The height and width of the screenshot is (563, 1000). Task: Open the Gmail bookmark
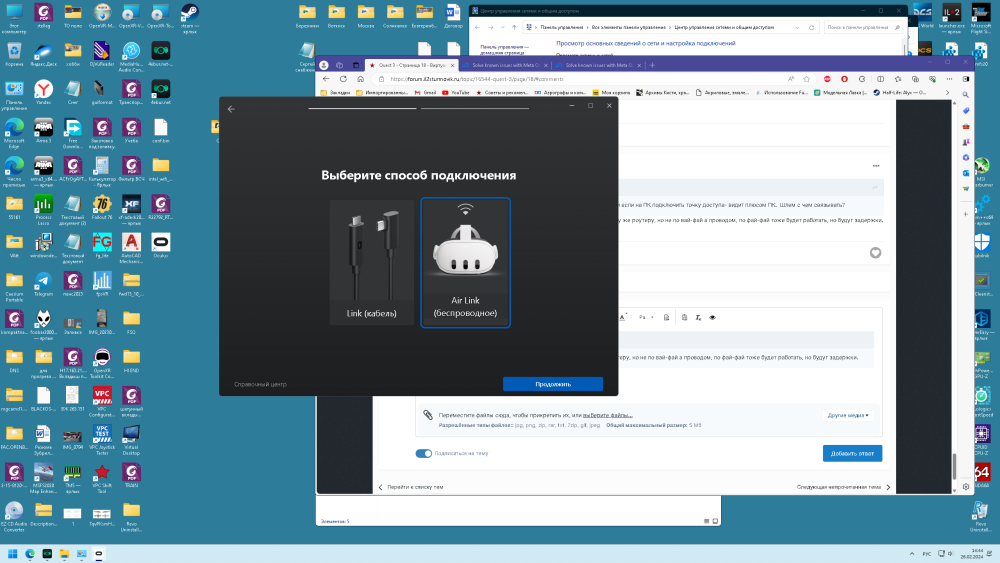click(x=425, y=92)
